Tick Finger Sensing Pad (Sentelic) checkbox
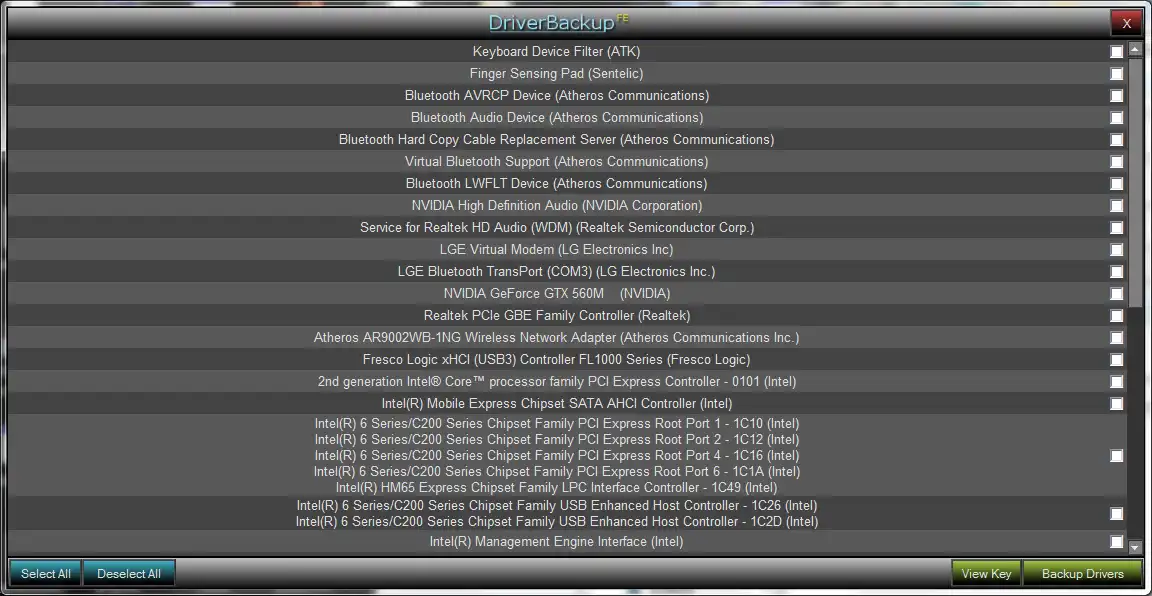Screen dimensions: 1152x596 pos(1117,73)
